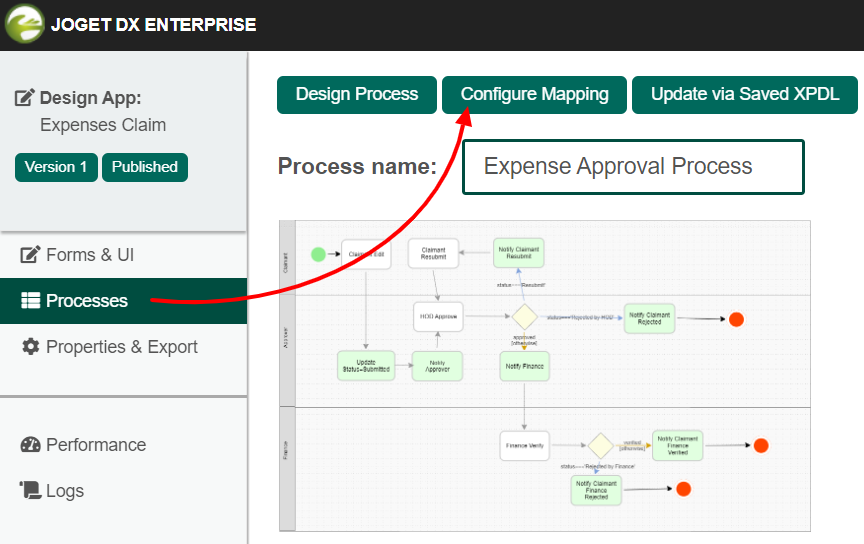Click the Finance Verify activity node
The height and width of the screenshot is (544, 864).
pyautogui.click(x=524, y=445)
